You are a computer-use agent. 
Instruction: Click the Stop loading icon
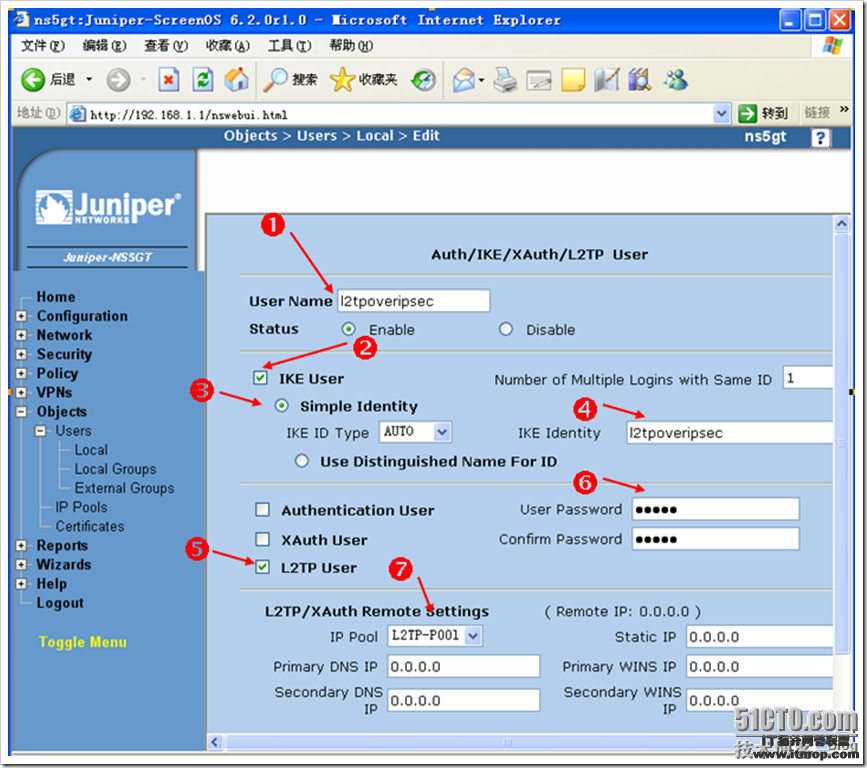(x=169, y=80)
